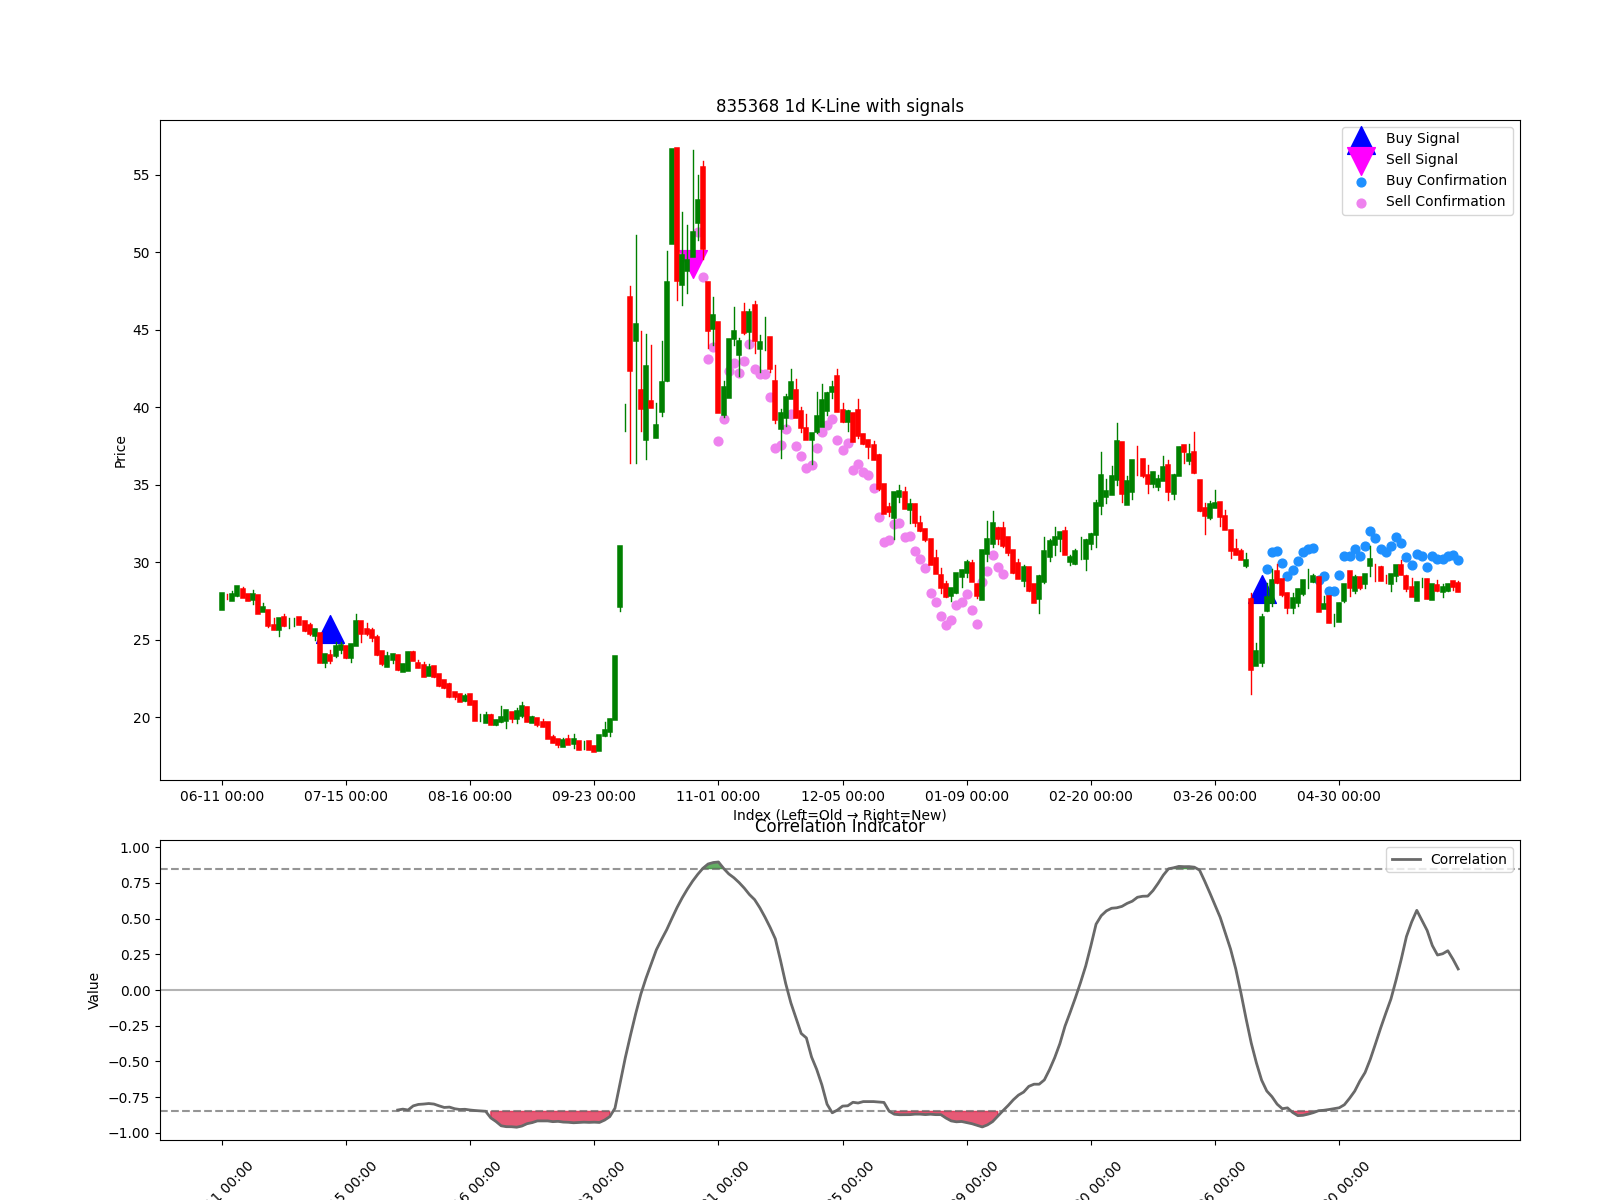
Task: Click the correlation axis tick '0.00'
Action: (134, 991)
